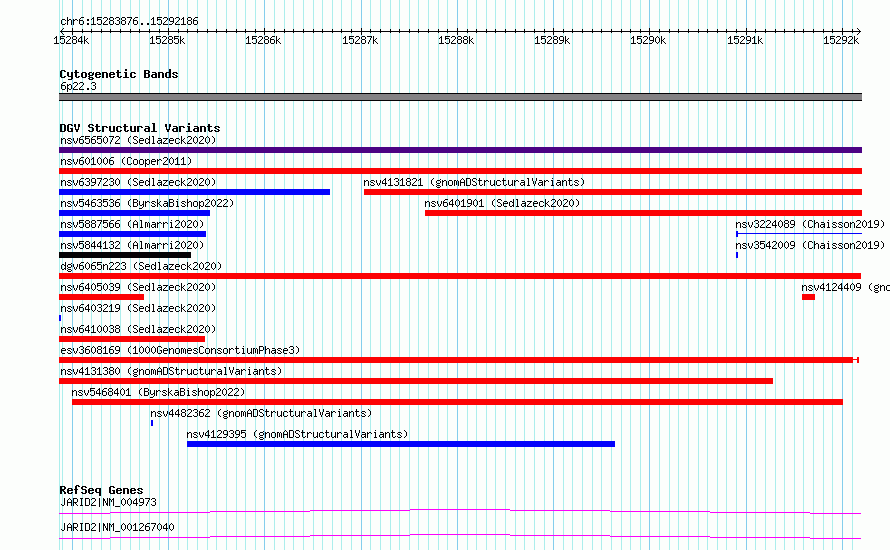Click the 15292k ruler tick label

[x=841, y=40]
